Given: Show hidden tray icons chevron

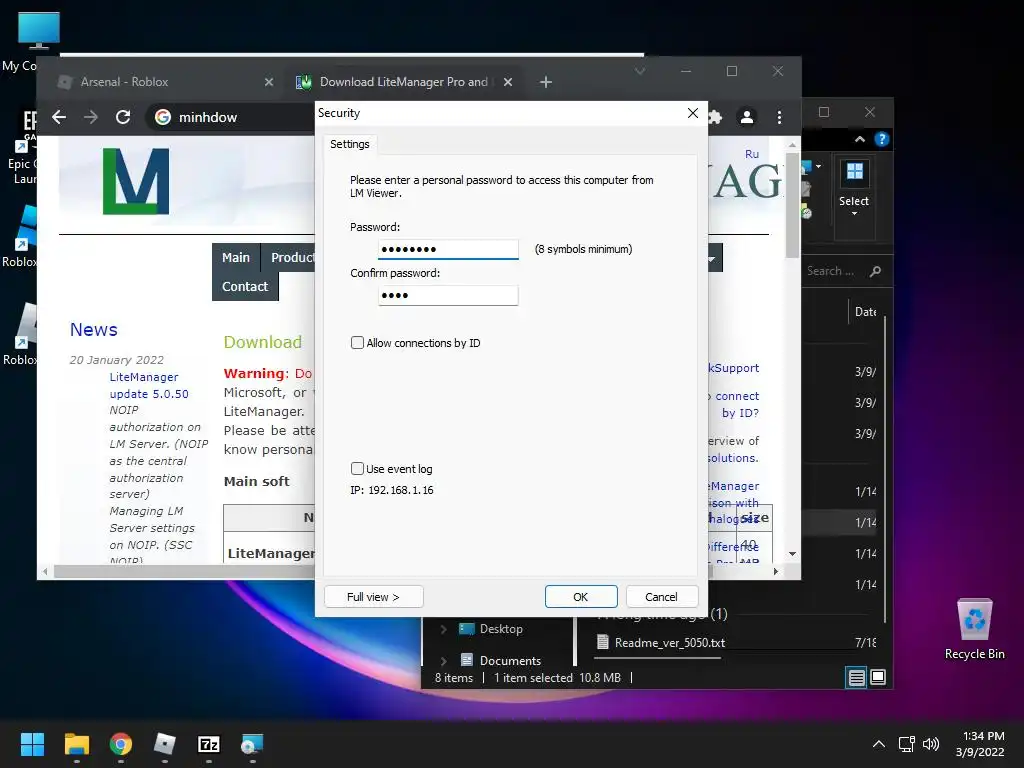Looking at the screenshot, I should pos(879,744).
